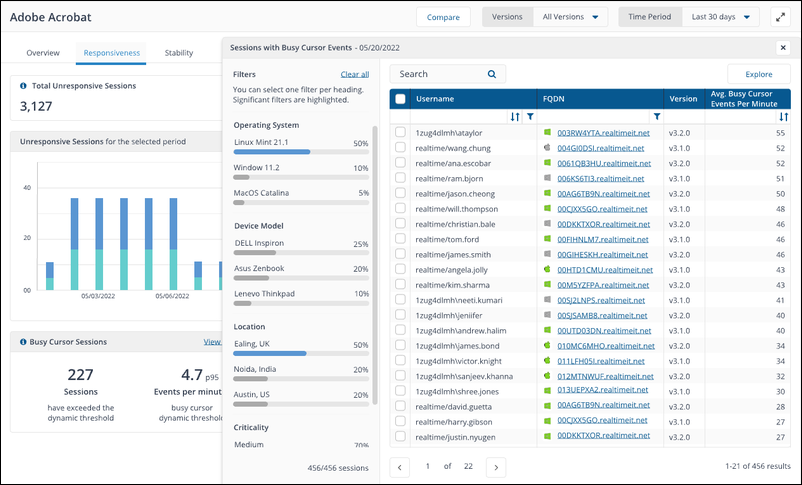
Task: Click the expand fullscreen icon
Action: [x=780, y=17]
